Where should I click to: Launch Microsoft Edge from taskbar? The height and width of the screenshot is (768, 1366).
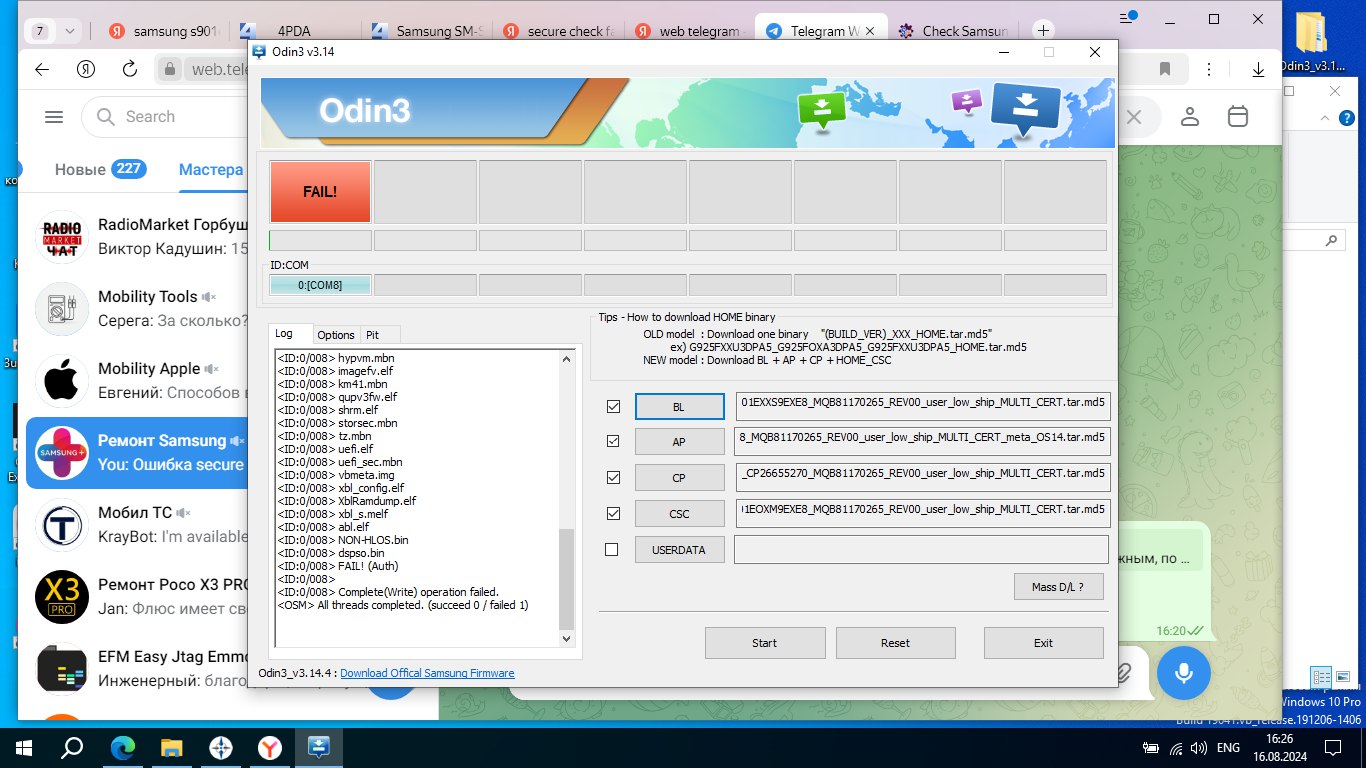pos(123,747)
